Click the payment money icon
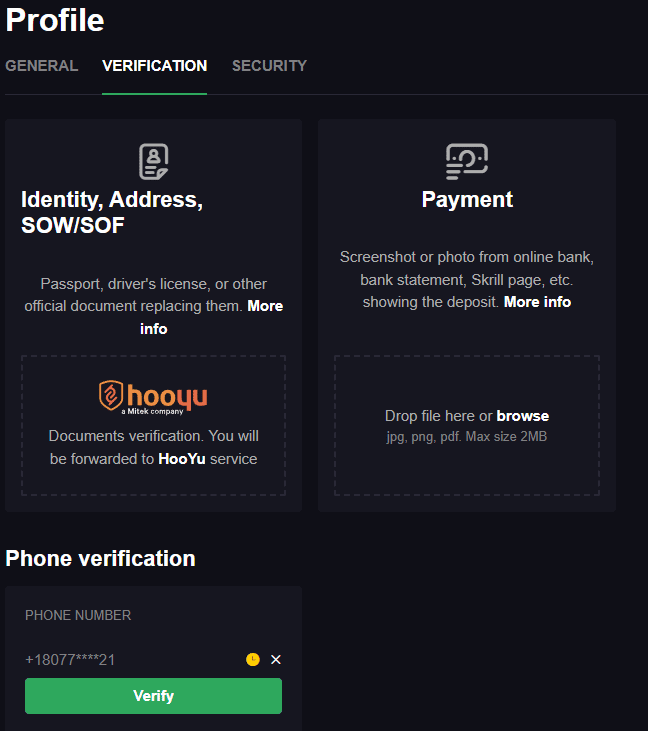This screenshot has width=648, height=731. point(467,161)
